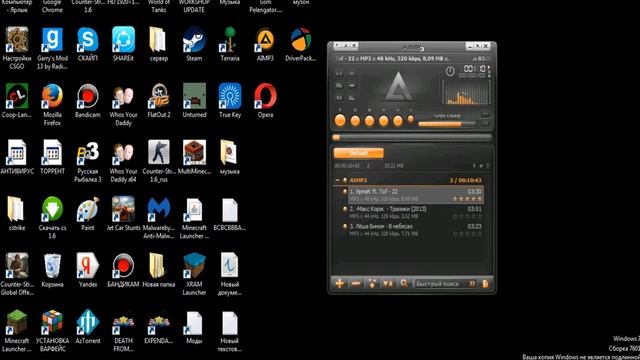
Task: Select track 1 Ярмак ft. Tof - 22
Action: 416,195
